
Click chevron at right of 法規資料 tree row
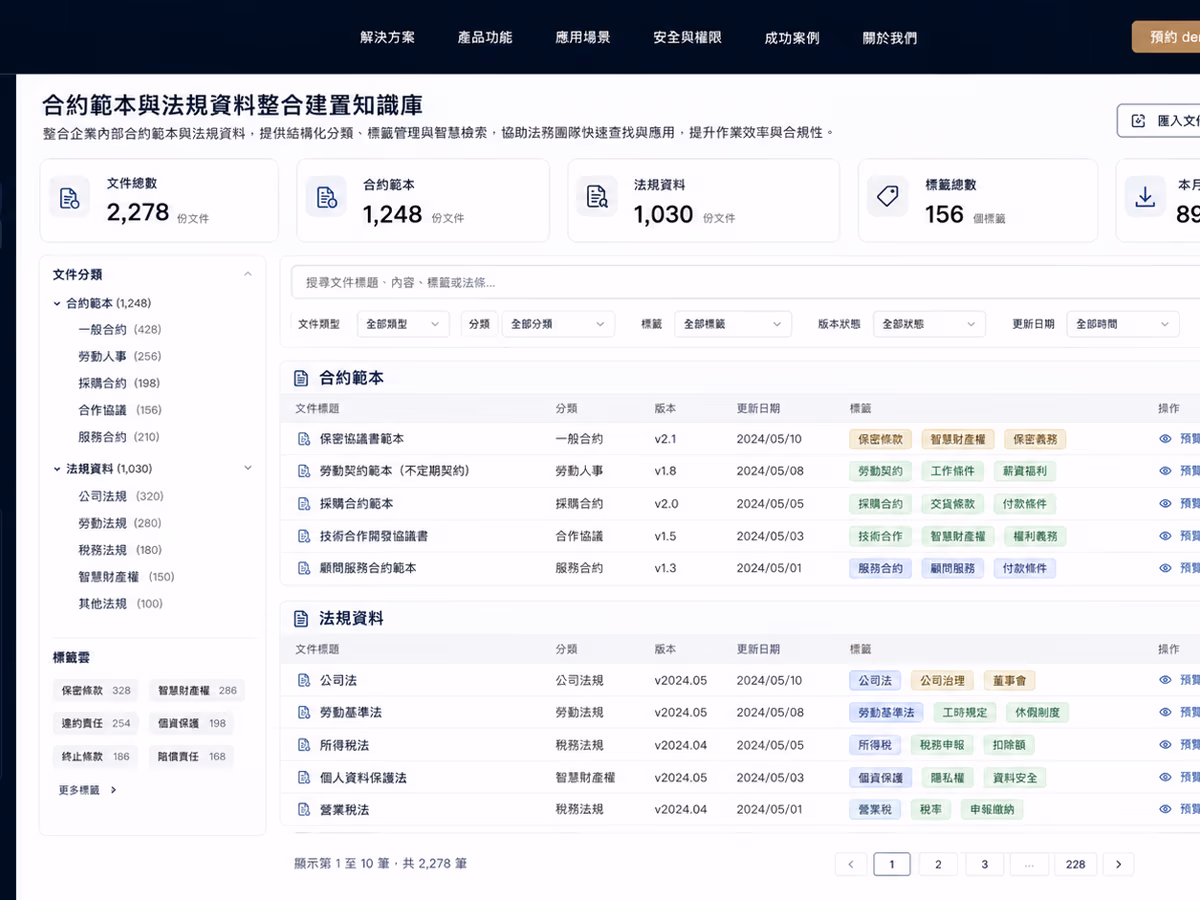(248, 468)
